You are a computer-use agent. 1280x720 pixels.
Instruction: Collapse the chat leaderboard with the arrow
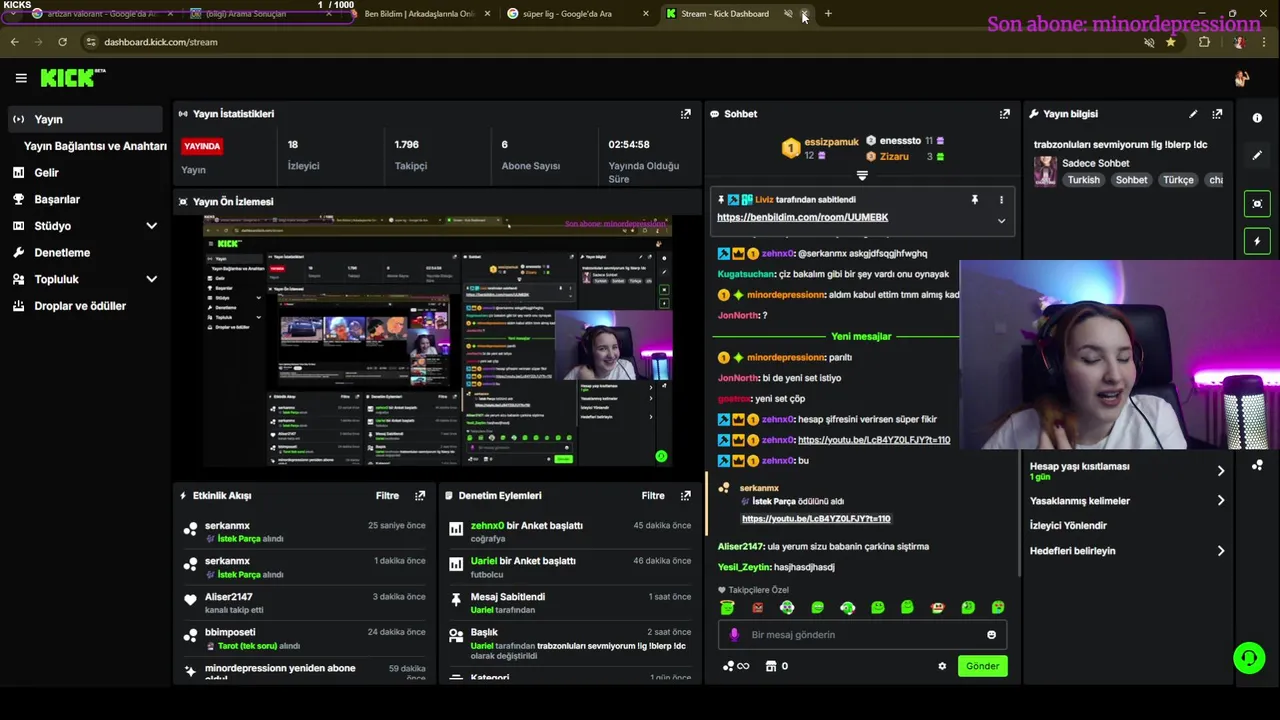(x=862, y=175)
